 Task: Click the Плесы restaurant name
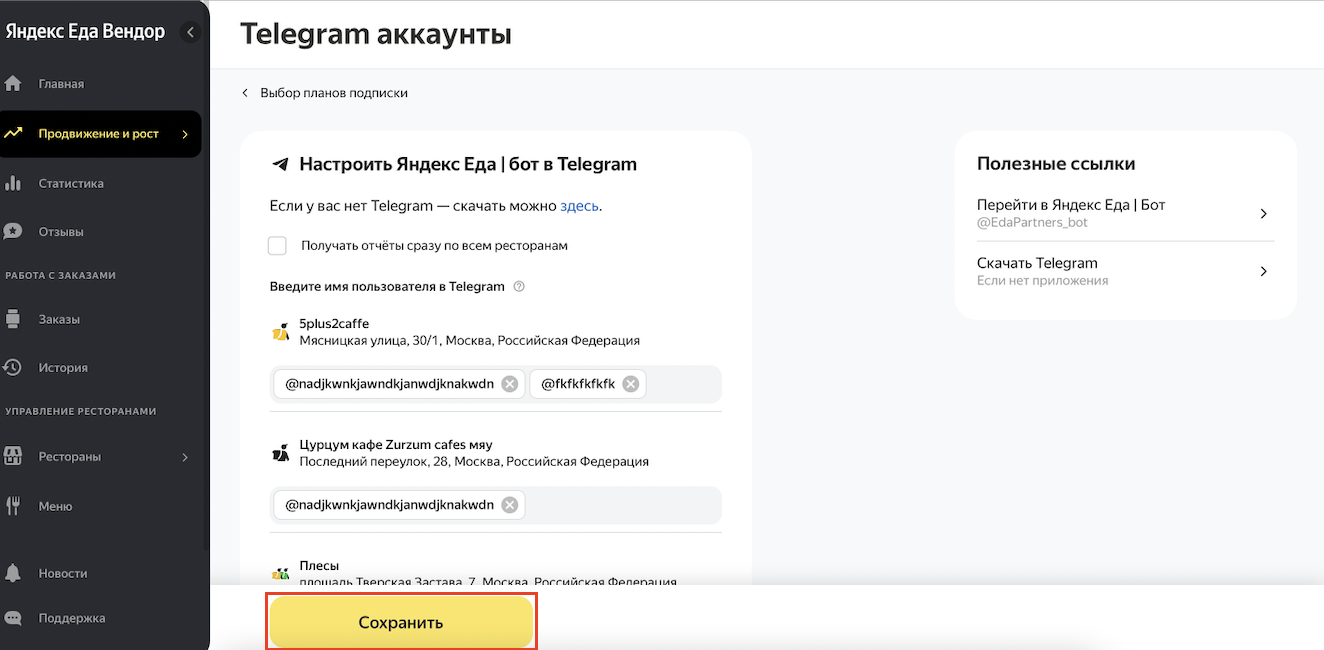tap(319, 565)
